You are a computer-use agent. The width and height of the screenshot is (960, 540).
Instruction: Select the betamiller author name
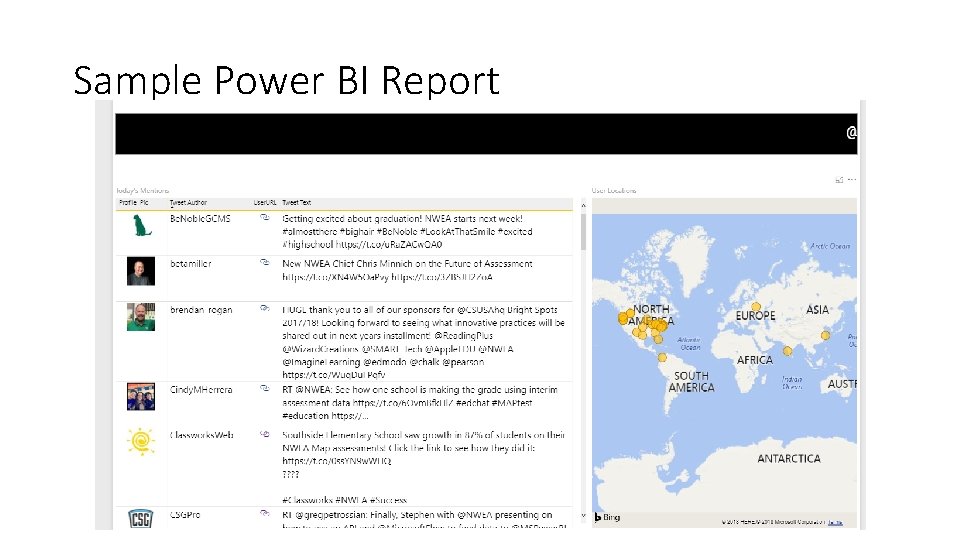pos(190,264)
